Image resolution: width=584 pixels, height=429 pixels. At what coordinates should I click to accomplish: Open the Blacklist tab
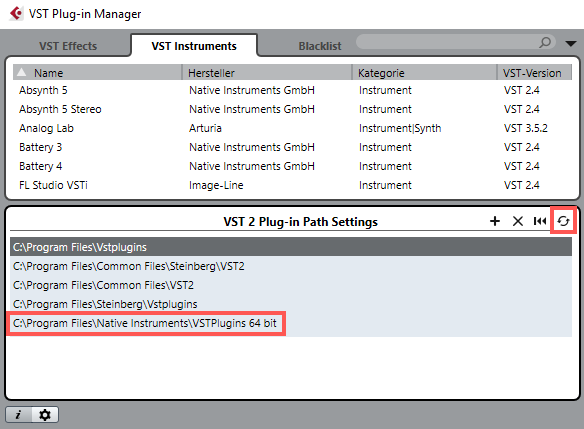pyautogui.click(x=320, y=46)
